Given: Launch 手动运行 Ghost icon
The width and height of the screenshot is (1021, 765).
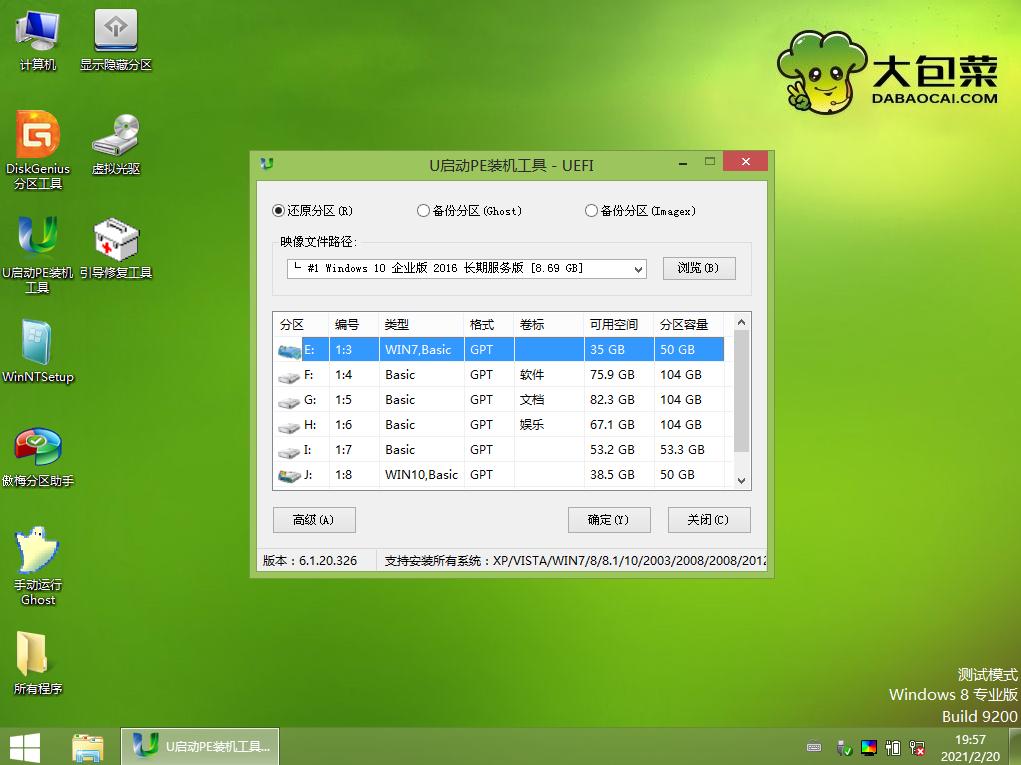Looking at the screenshot, I should (38, 566).
